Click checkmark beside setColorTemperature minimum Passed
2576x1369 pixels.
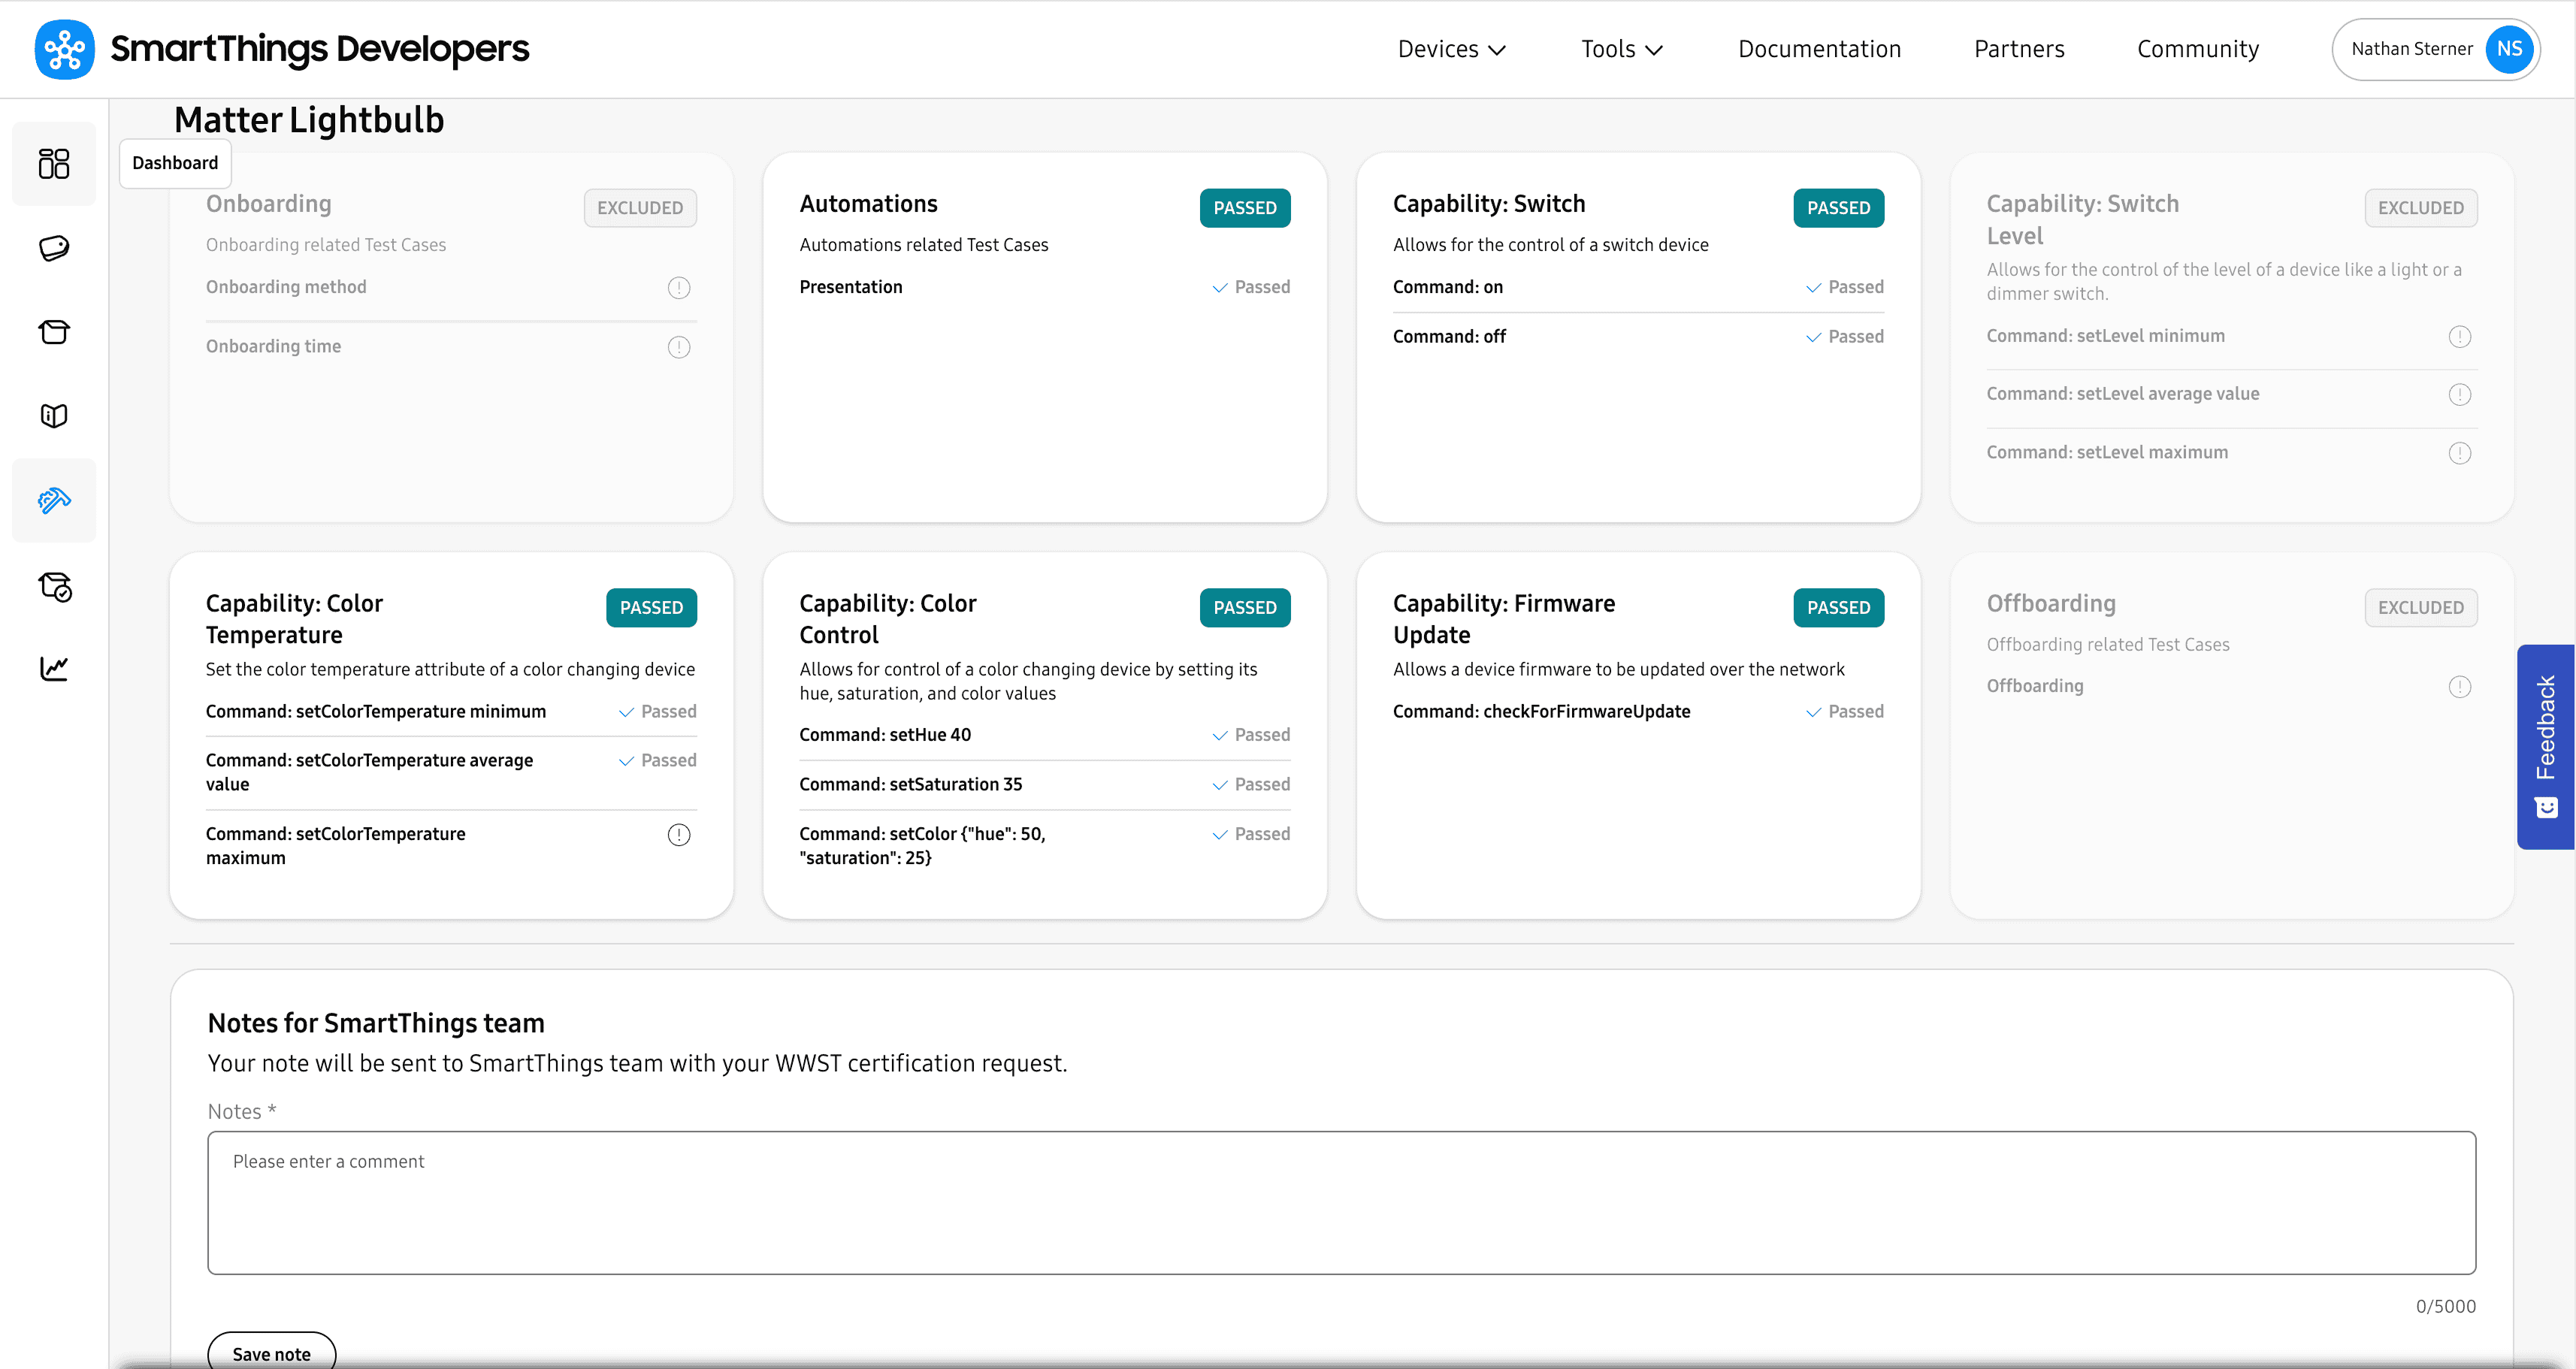tap(627, 713)
